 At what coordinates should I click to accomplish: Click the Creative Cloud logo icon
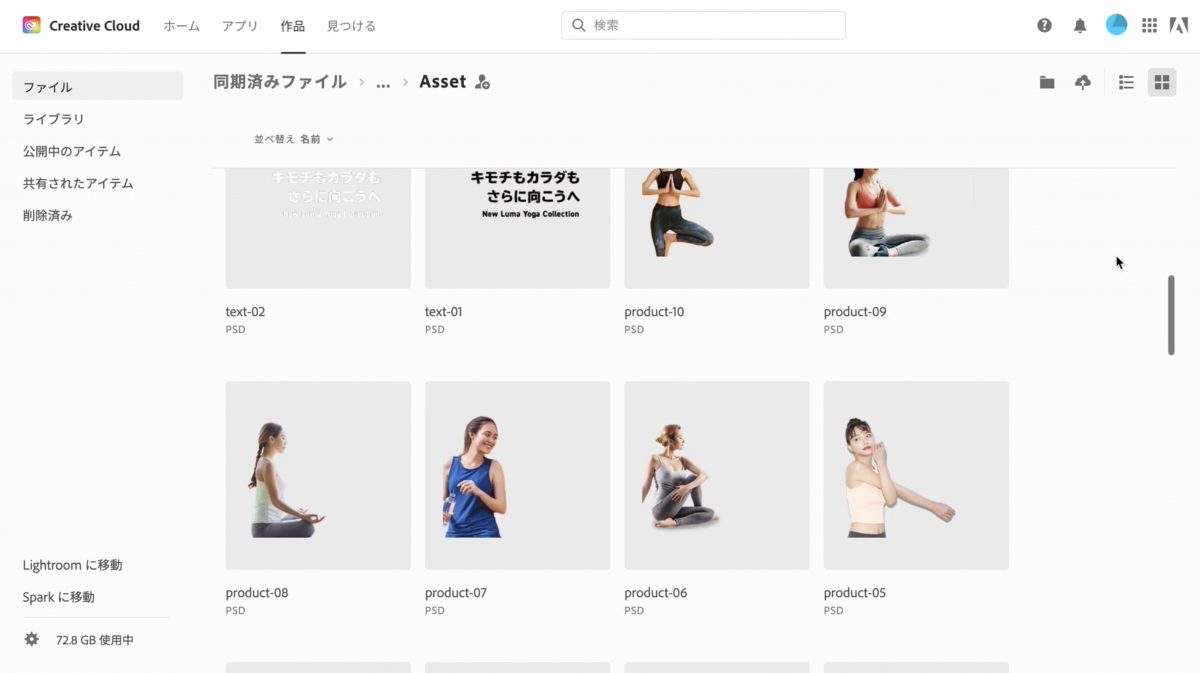click(31, 26)
